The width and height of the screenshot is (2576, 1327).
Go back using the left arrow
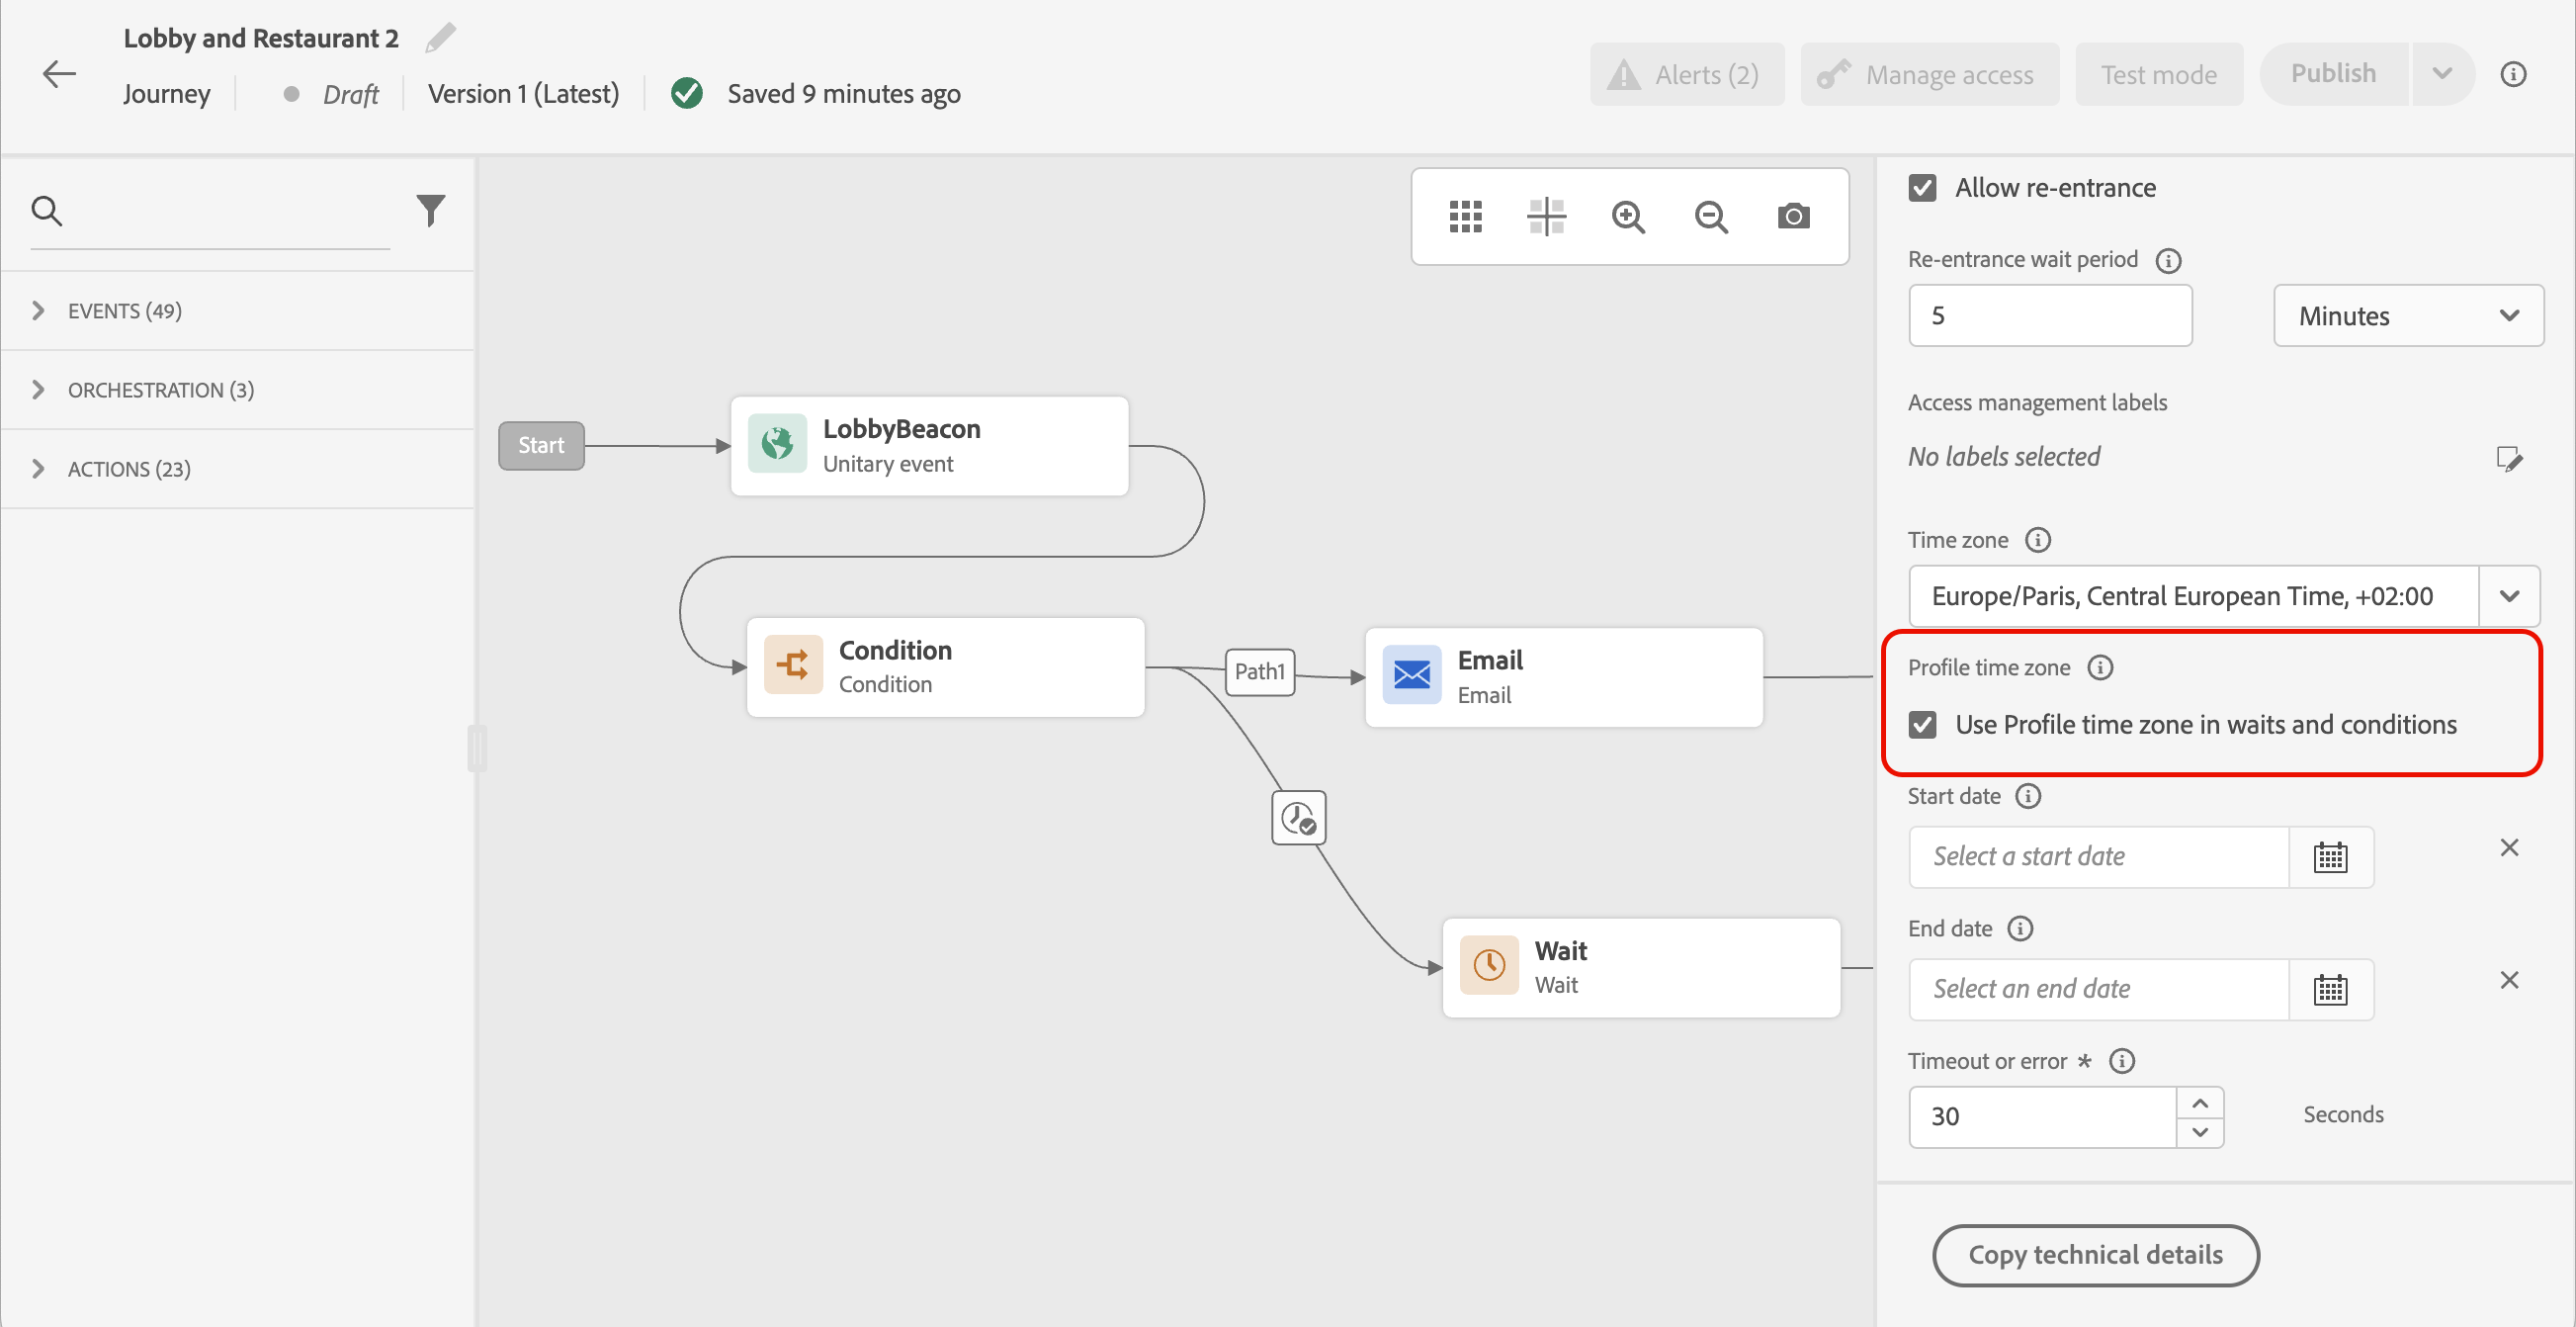click(60, 73)
